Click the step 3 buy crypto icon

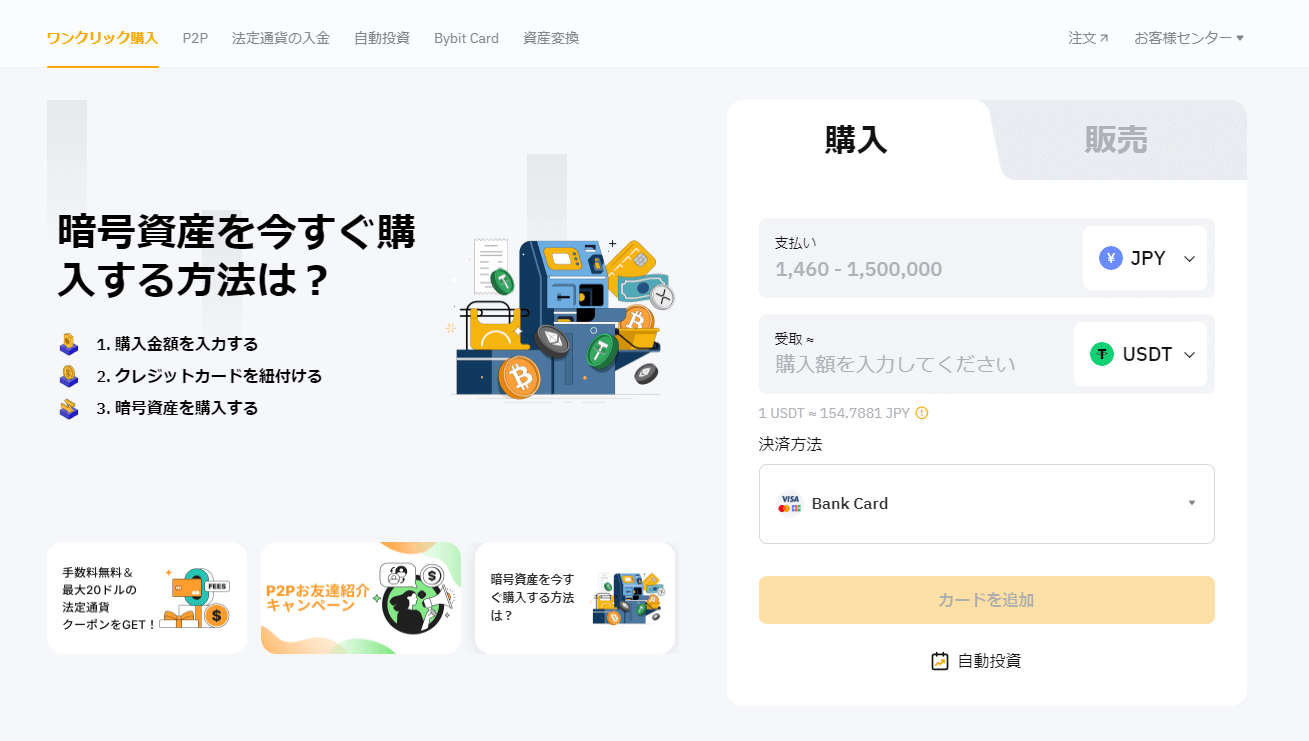click(68, 409)
